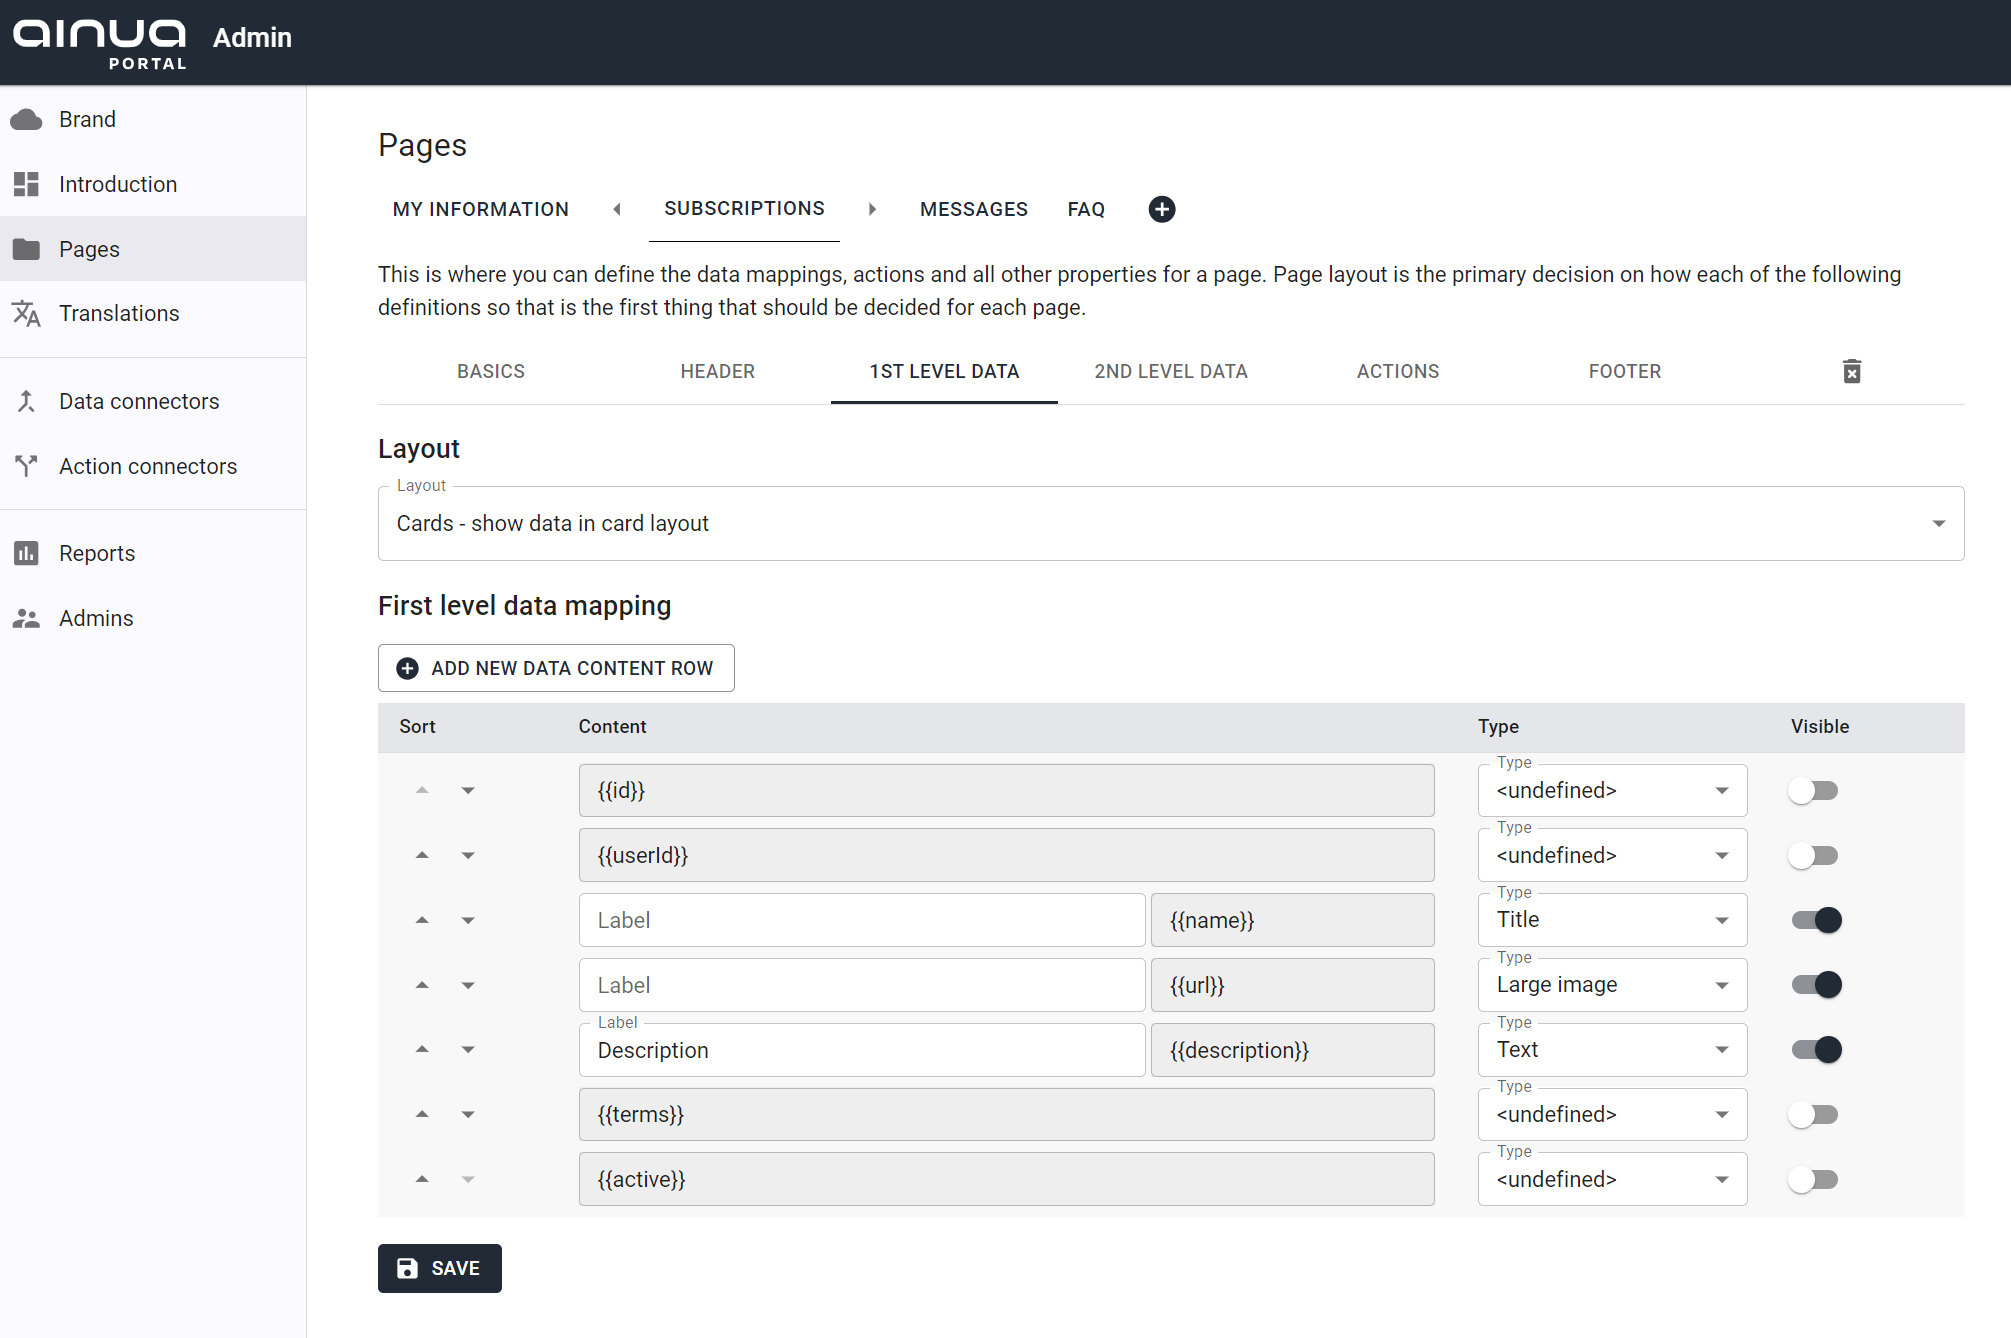Enable visibility for {{active}} row

(1813, 1180)
